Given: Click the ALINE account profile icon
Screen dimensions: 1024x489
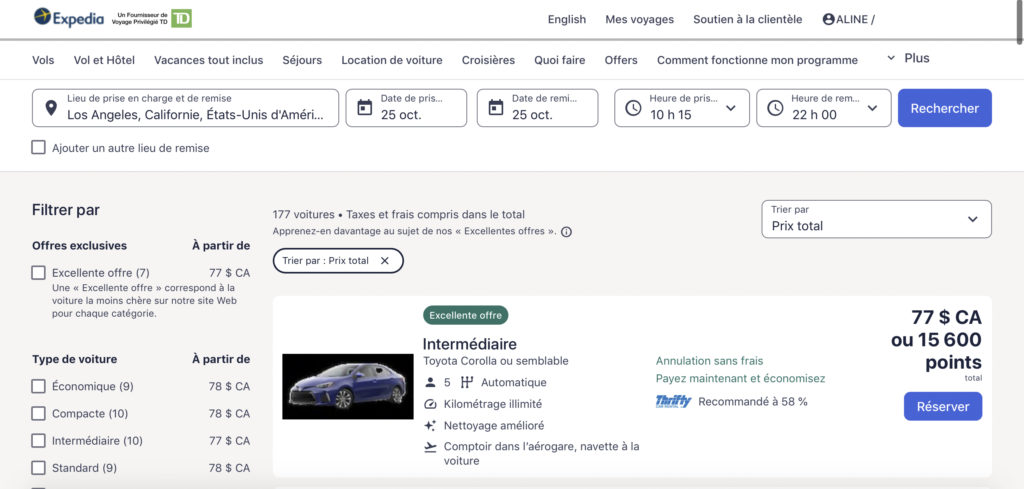Looking at the screenshot, I should (x=828, y=19).
